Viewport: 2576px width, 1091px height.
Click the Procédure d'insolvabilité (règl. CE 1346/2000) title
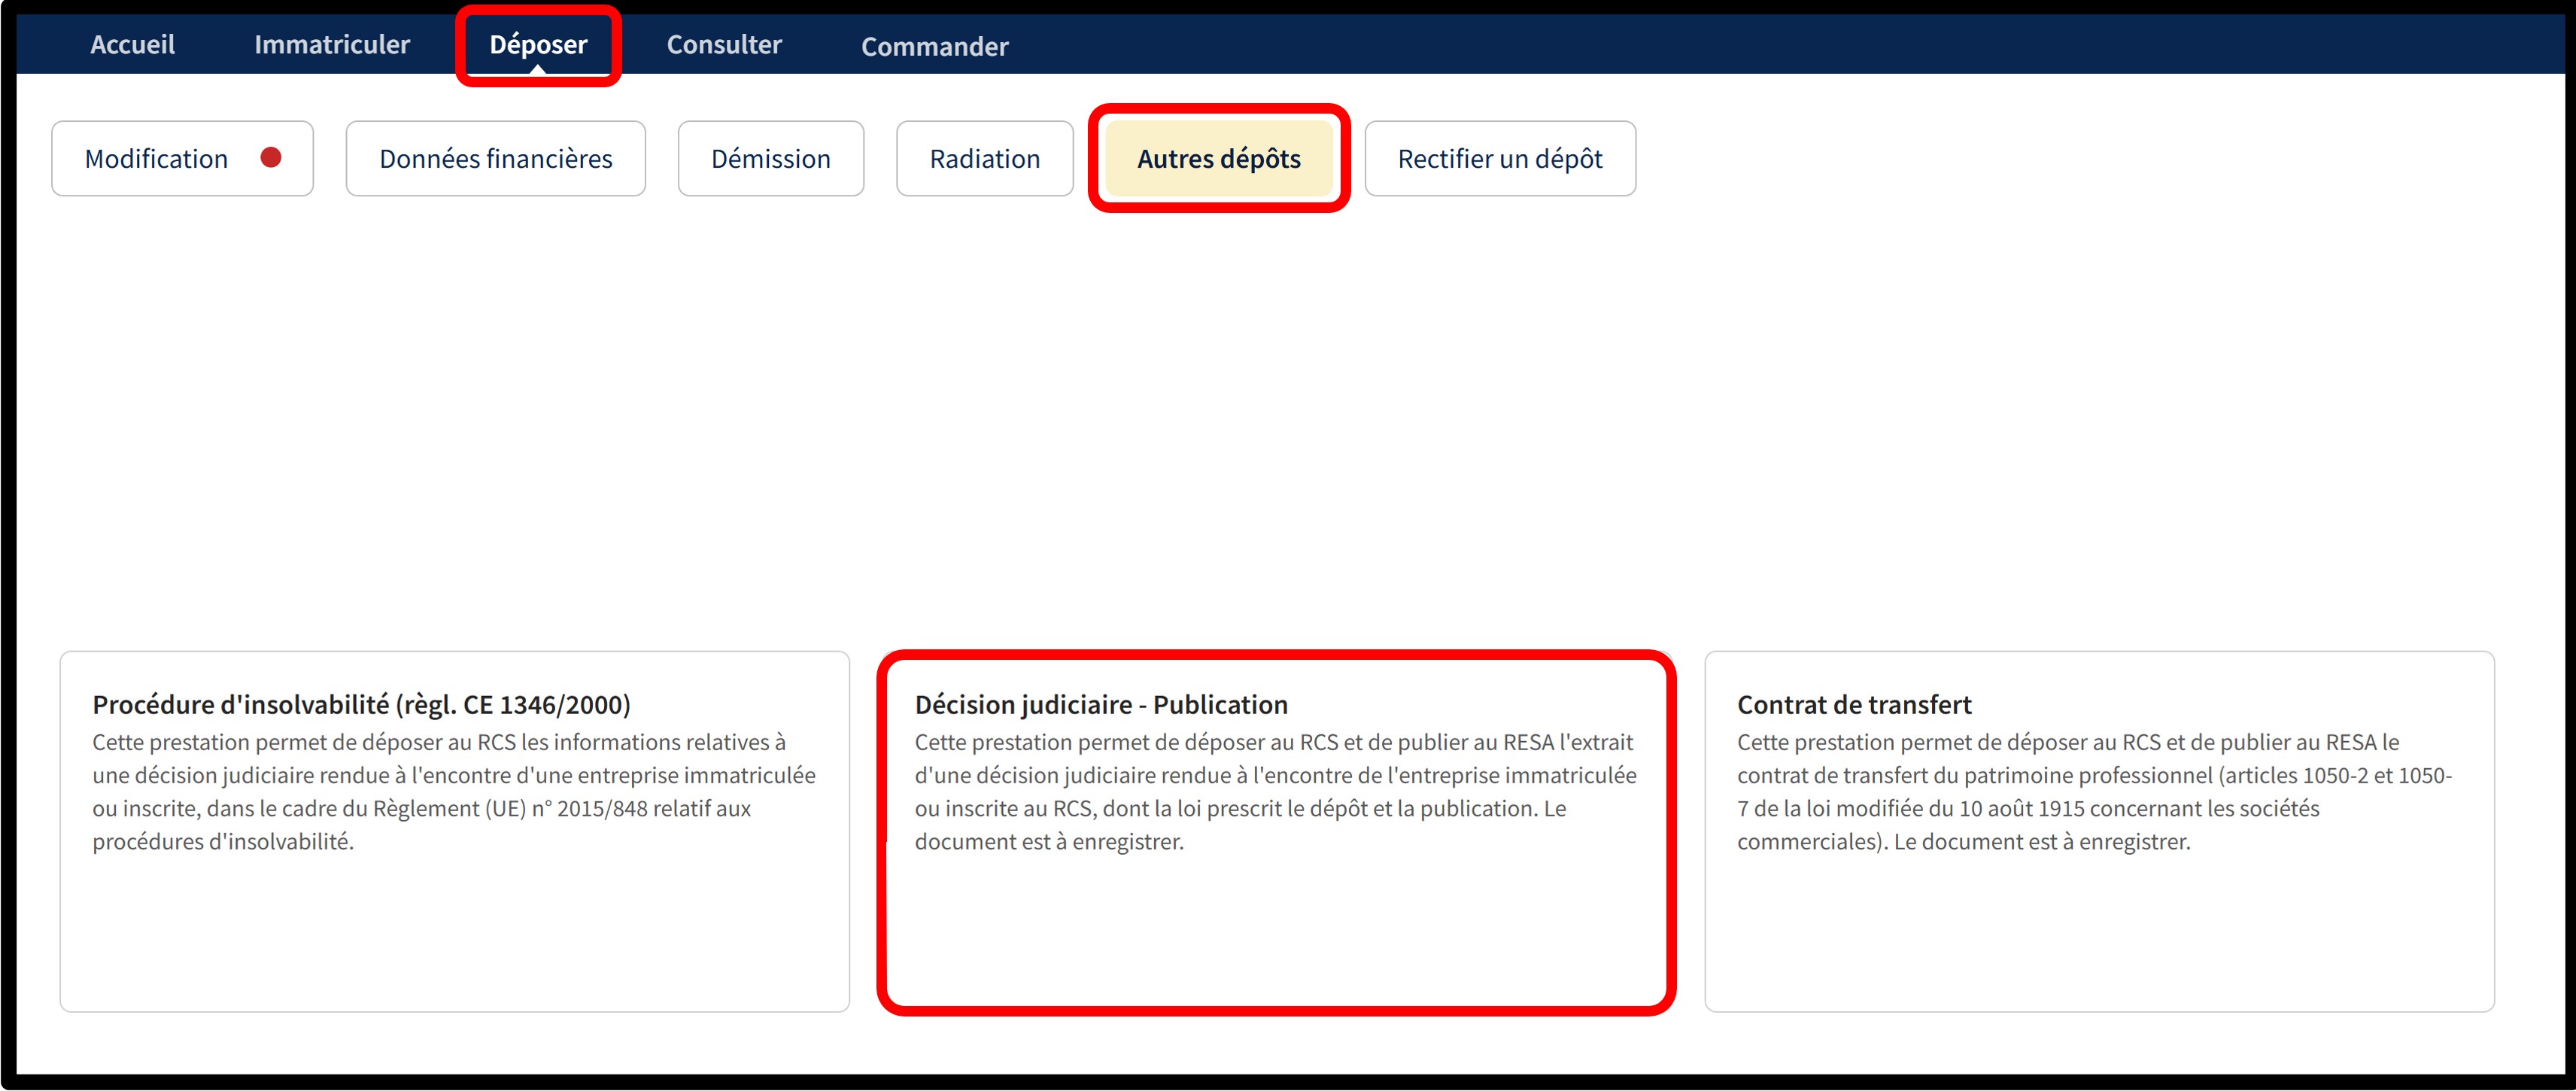(x=361, y=705)
